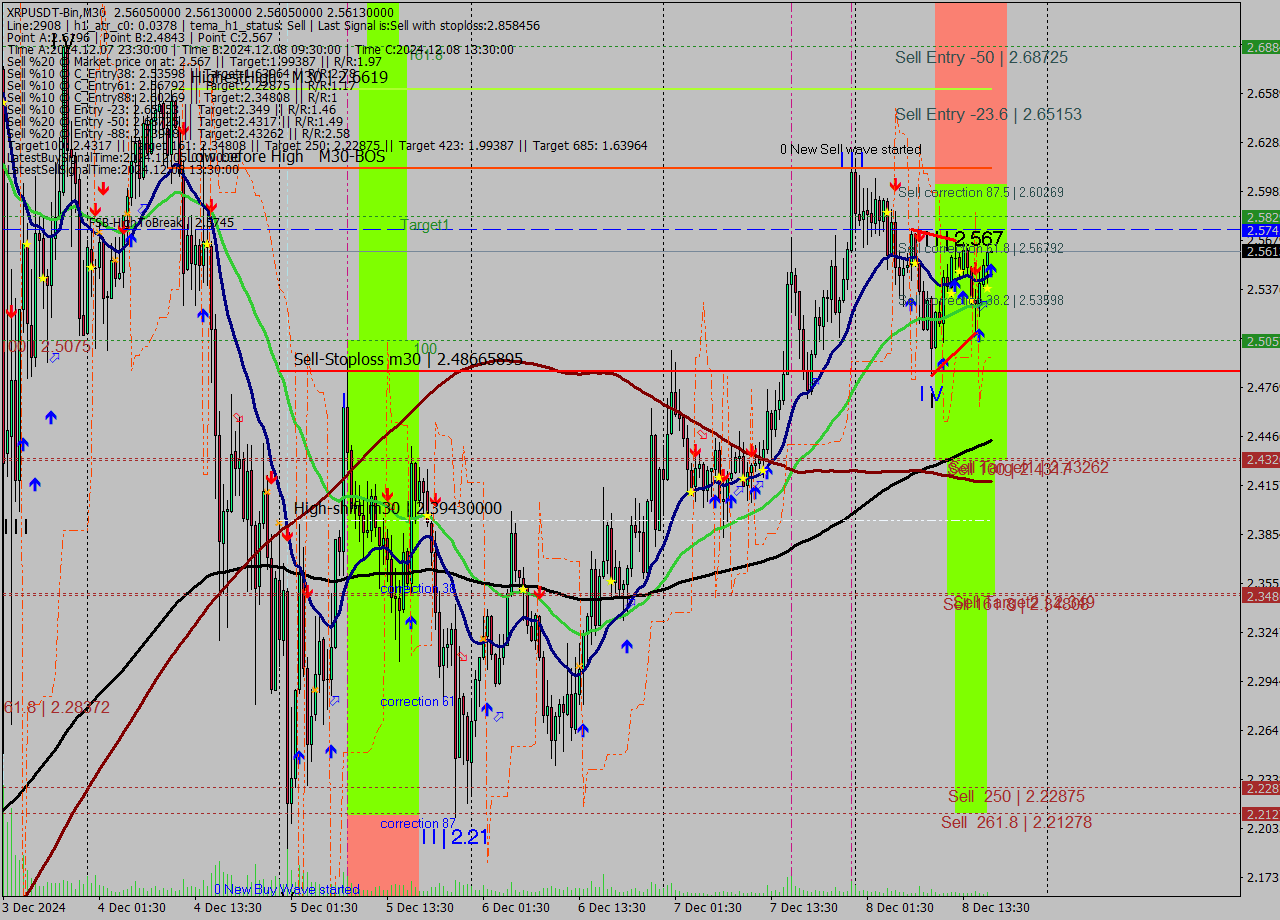Select the 'correction 87' blue label
Viewport: 1280px width, 920px height.
coord(418,824)
